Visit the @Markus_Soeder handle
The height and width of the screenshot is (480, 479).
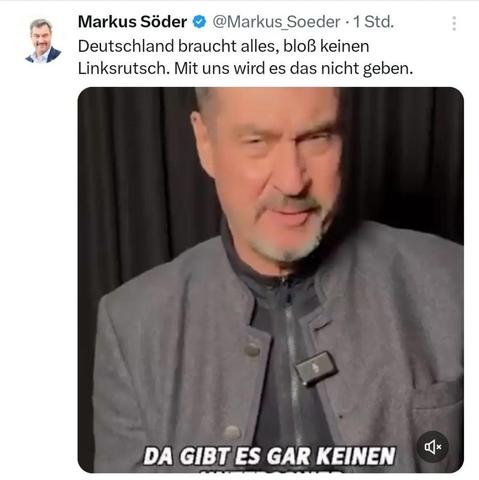click(x=276, y=22)
